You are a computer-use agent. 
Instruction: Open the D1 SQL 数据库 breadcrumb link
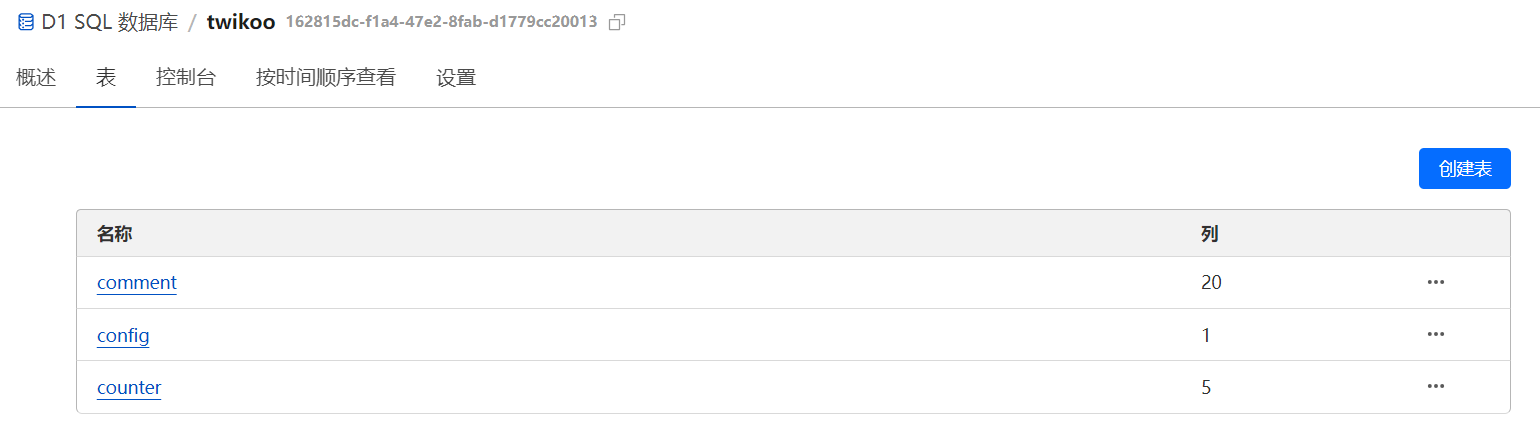coord(109,22)
